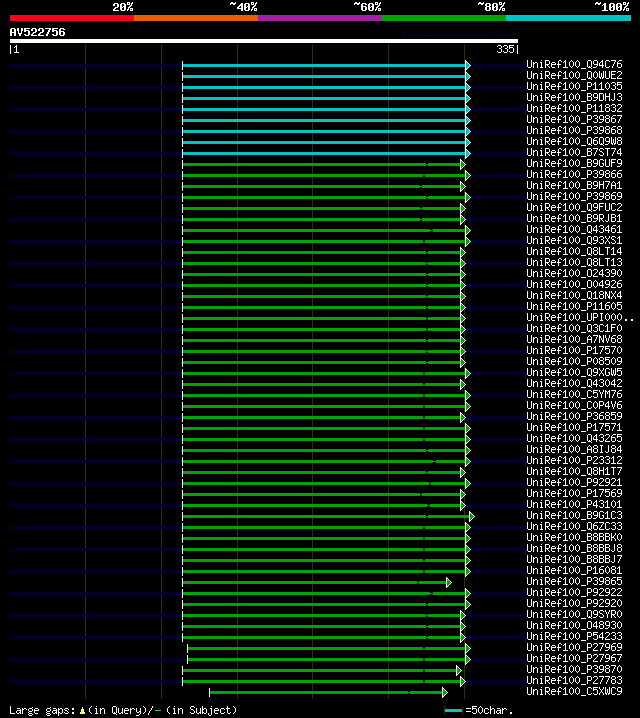Select truncated label UniRef100_UPI000..

point(580,317)
